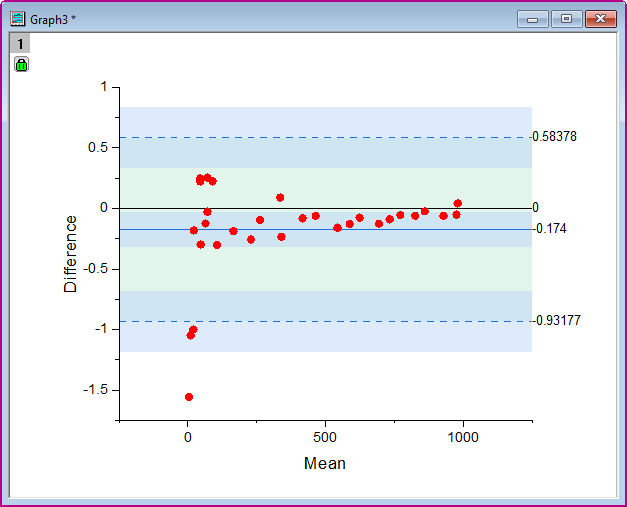Select the solid blue mean line
The image size is (627, 507).
click(x=326, y=230)
